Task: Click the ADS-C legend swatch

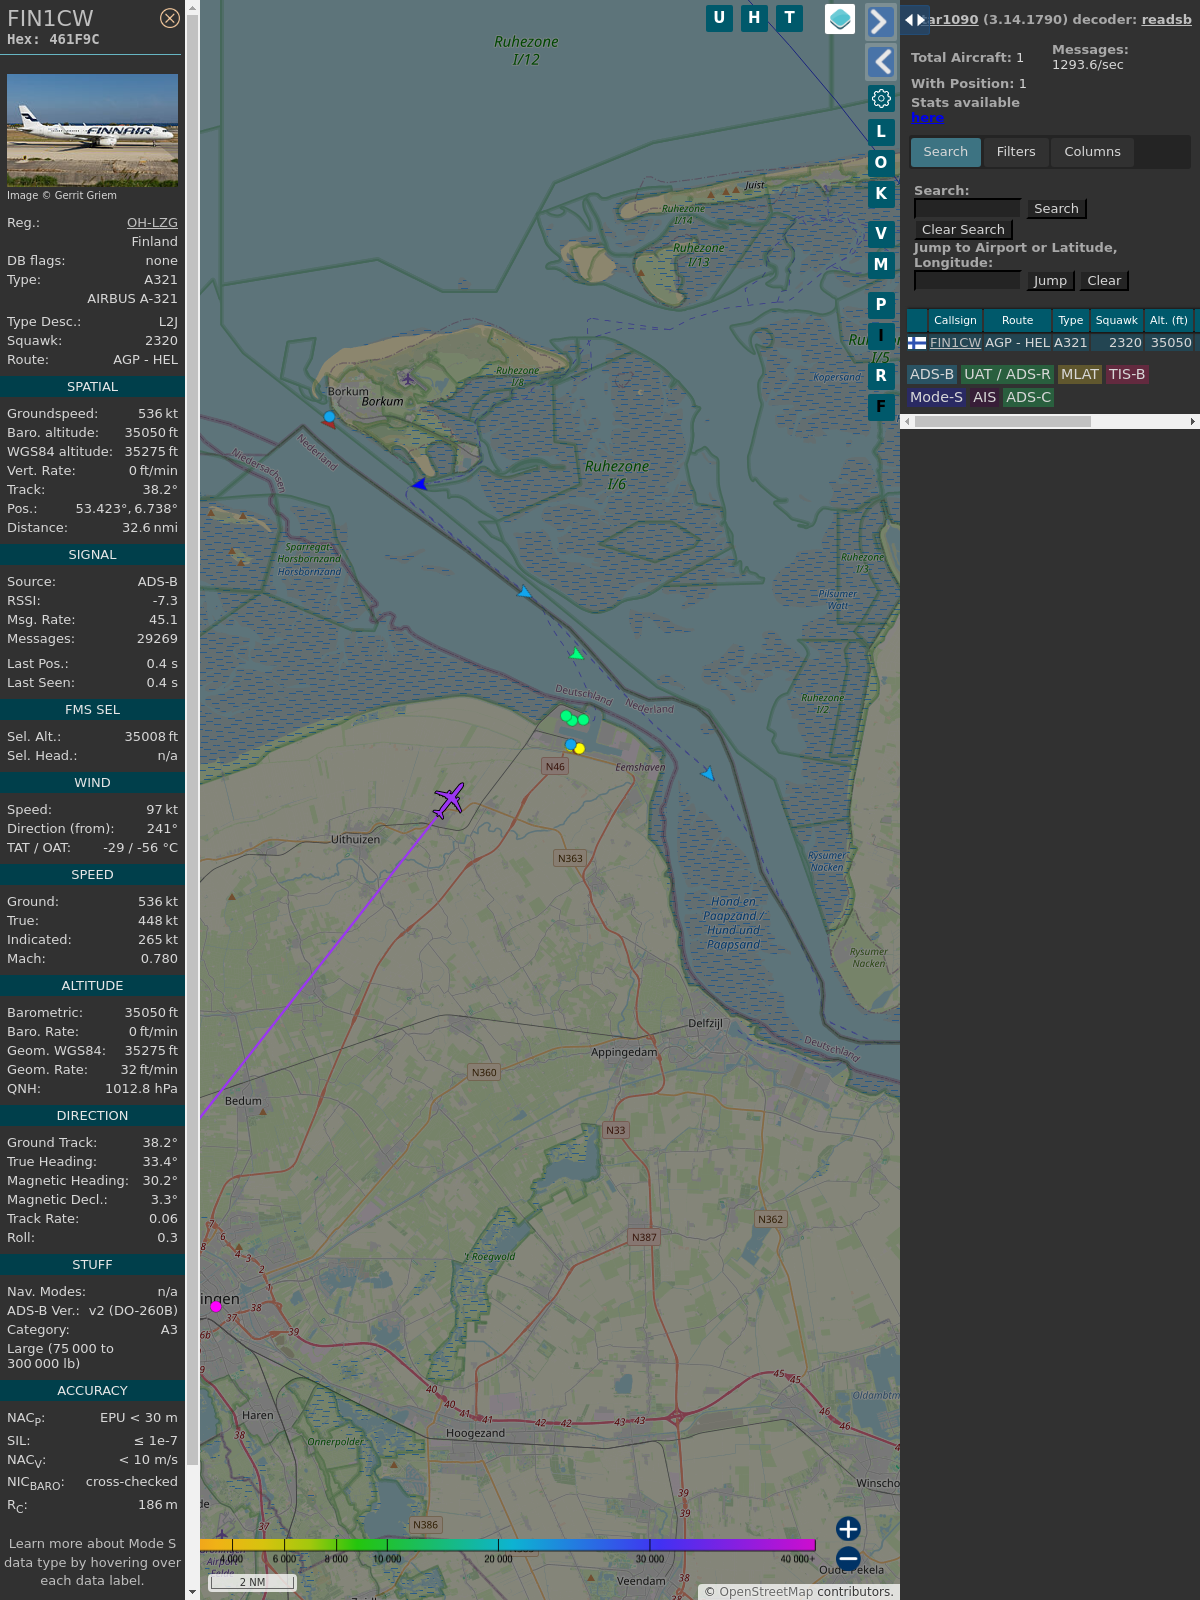Action: [x=1029, y=397]
